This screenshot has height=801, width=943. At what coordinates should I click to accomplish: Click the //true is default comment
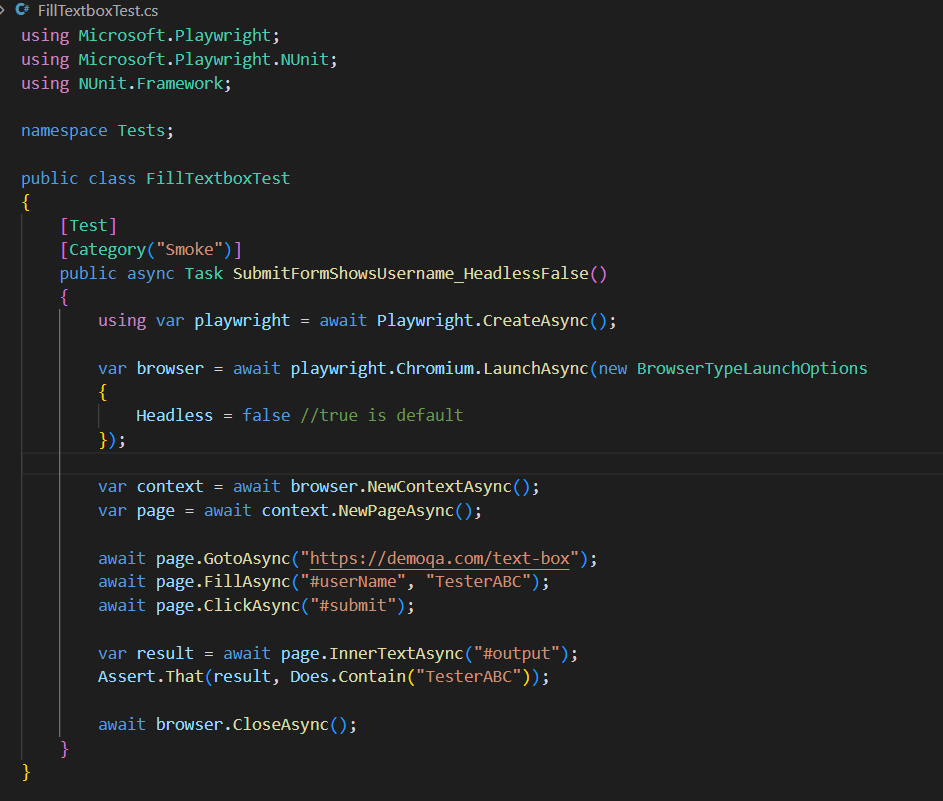pyautogui.click(x=381, y=415)
